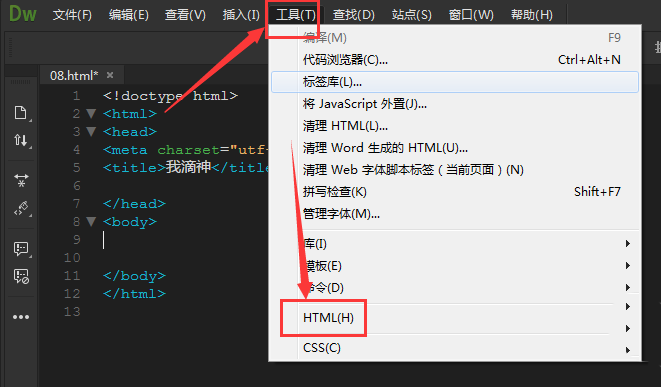Click the apply comment icon in the sidebar
The image size is (661, 387).
[x=21, y=249]
